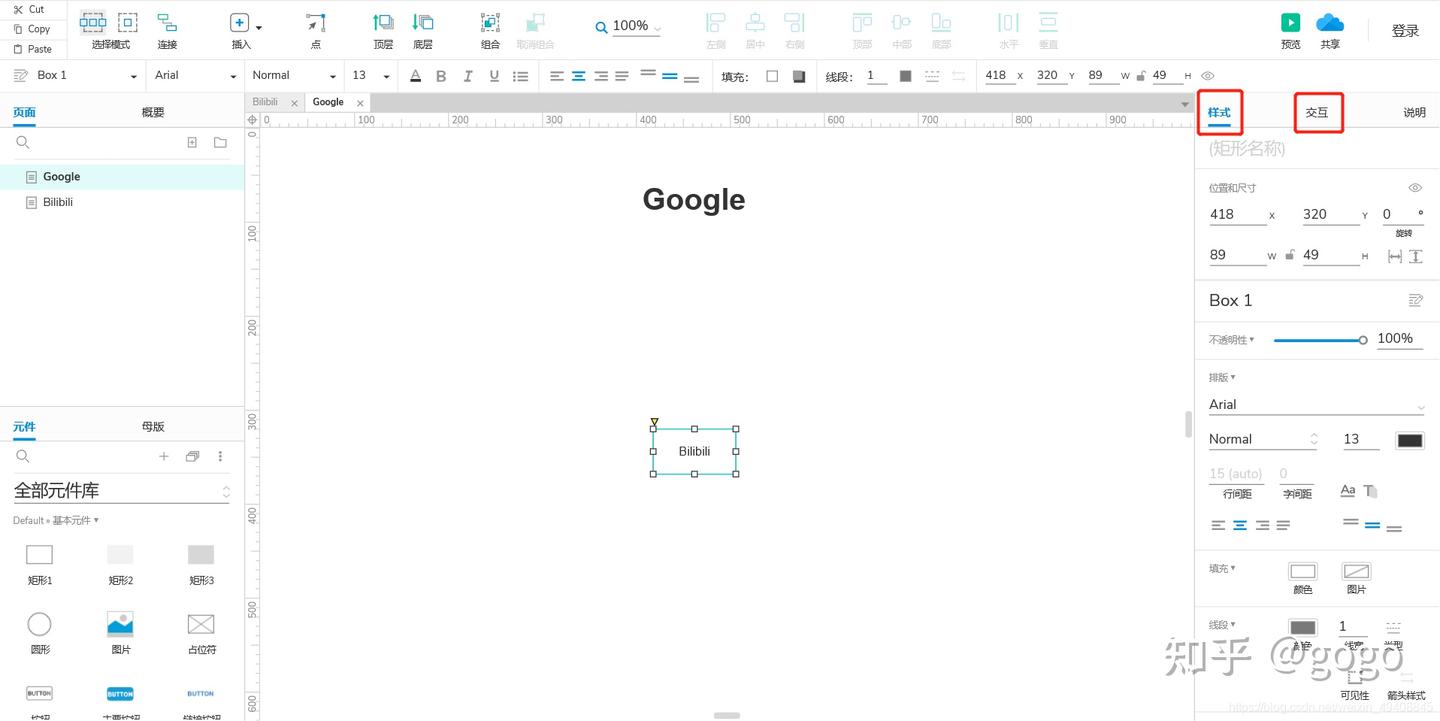Toggle the eye icon beside 位置和尺寸
Image resolution: width=1440 pixels, height=721 pixels.
pyautogui.click(x=1415, y=188)
